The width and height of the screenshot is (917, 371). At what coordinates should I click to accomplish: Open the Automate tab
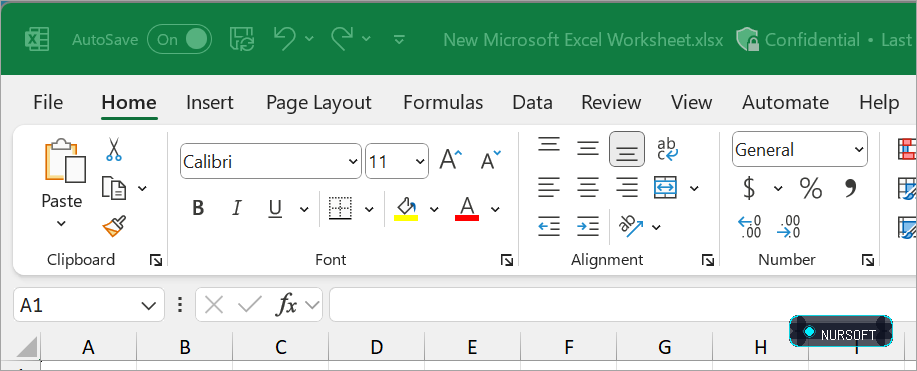[785, 102]
